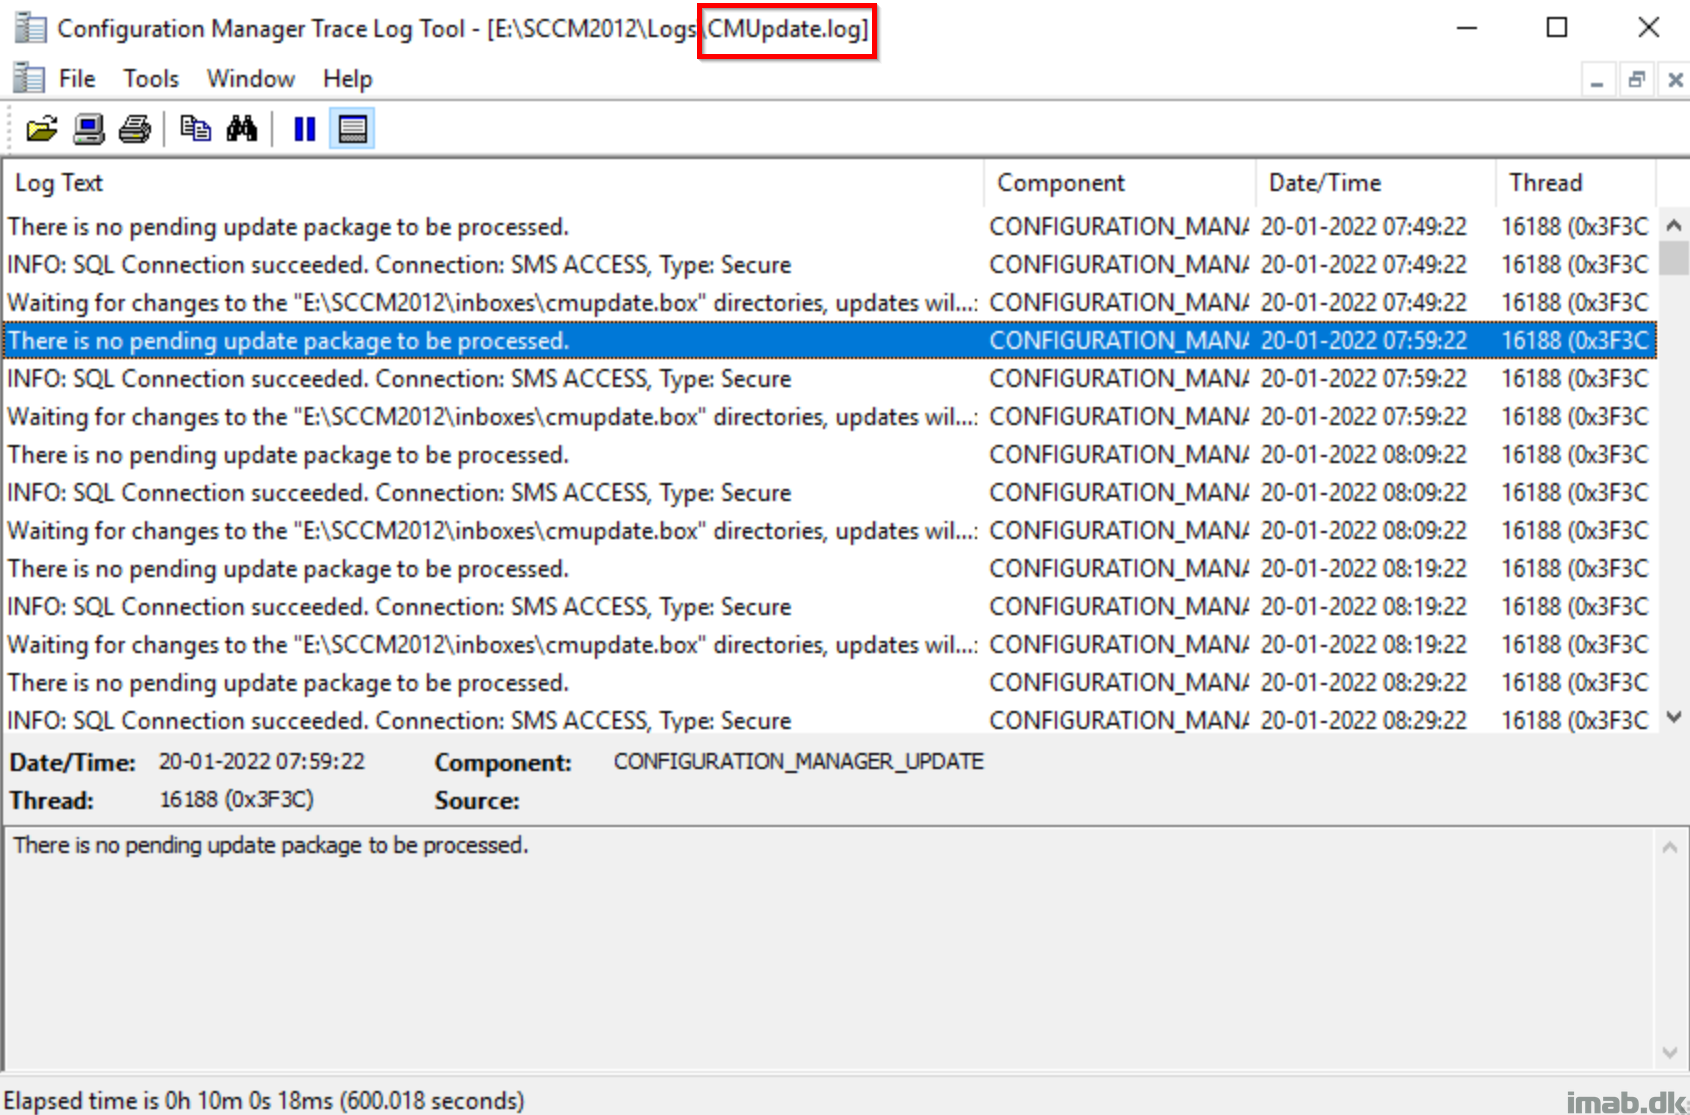Sort by the Date/Time column header
1690x1115 pixels.
(x=1376, y=183)
